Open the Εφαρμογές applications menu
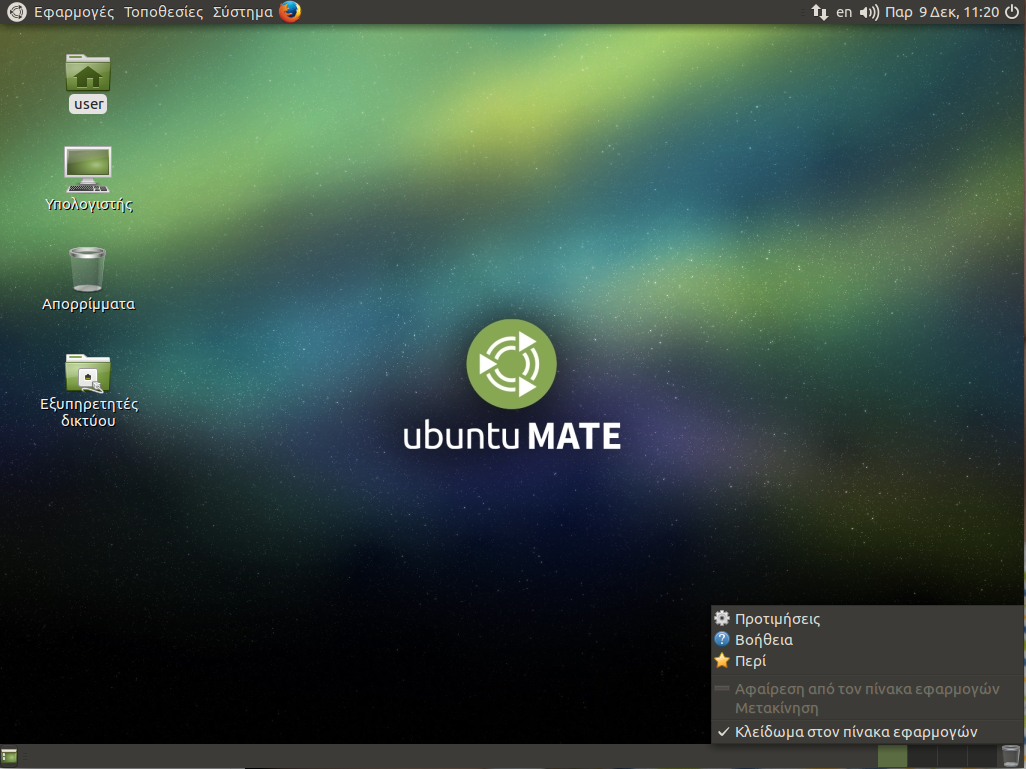The image size is (1026, 769). tap(74, 12)
